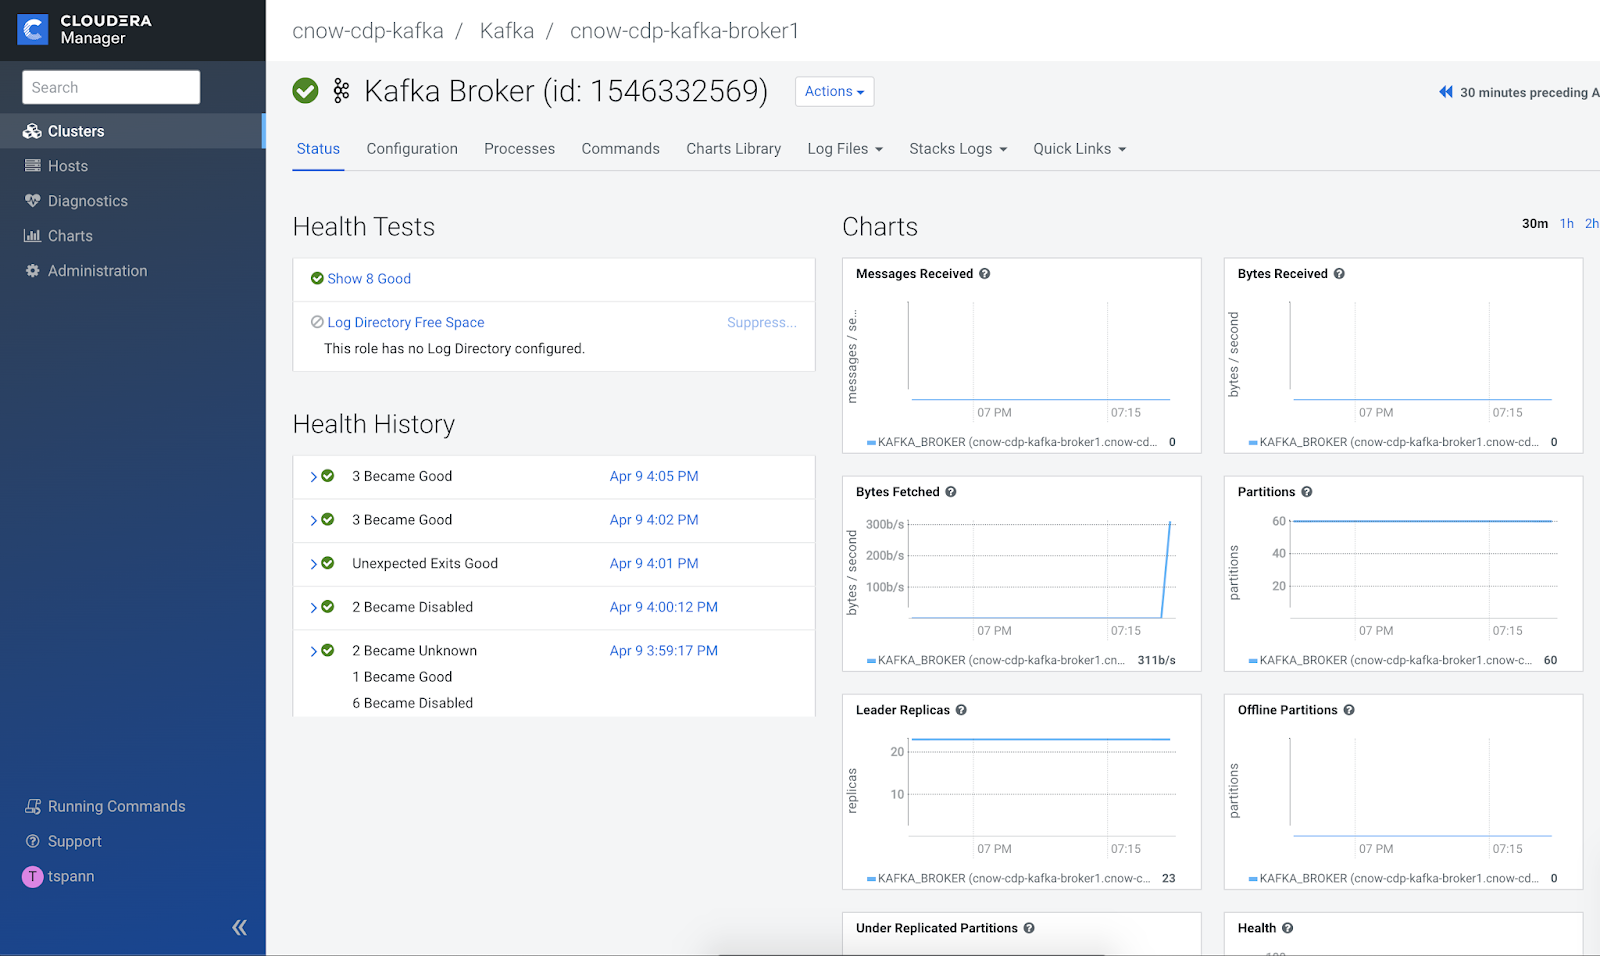Viewport: 1600px width, 956px height.
Task: Open the Charts Library tab
Action: [733, 149]
